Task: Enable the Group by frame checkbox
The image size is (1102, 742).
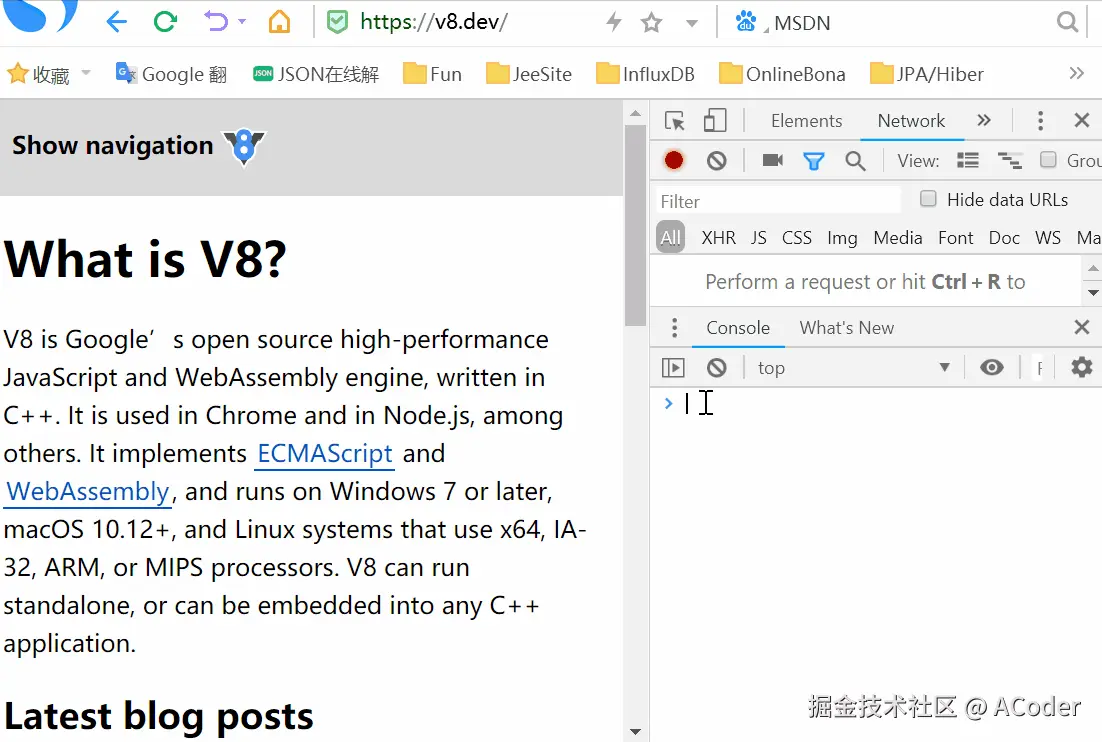Action: coord(1048,160)
